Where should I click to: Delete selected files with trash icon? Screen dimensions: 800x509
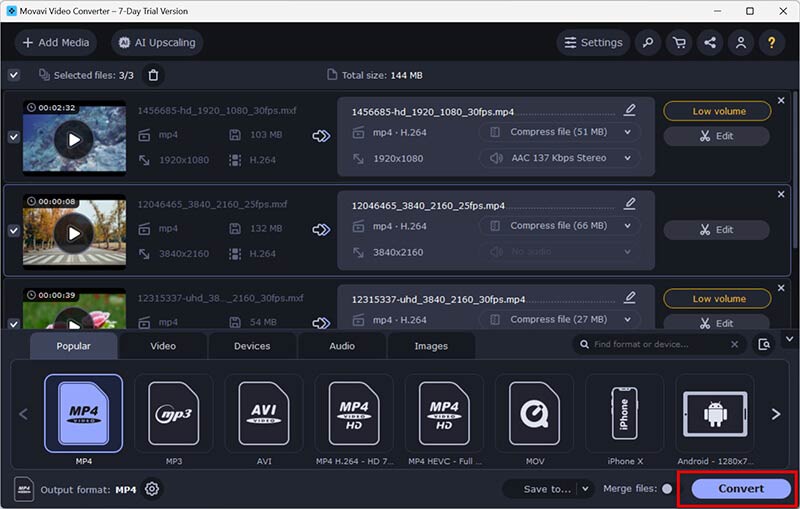point(153,75)
